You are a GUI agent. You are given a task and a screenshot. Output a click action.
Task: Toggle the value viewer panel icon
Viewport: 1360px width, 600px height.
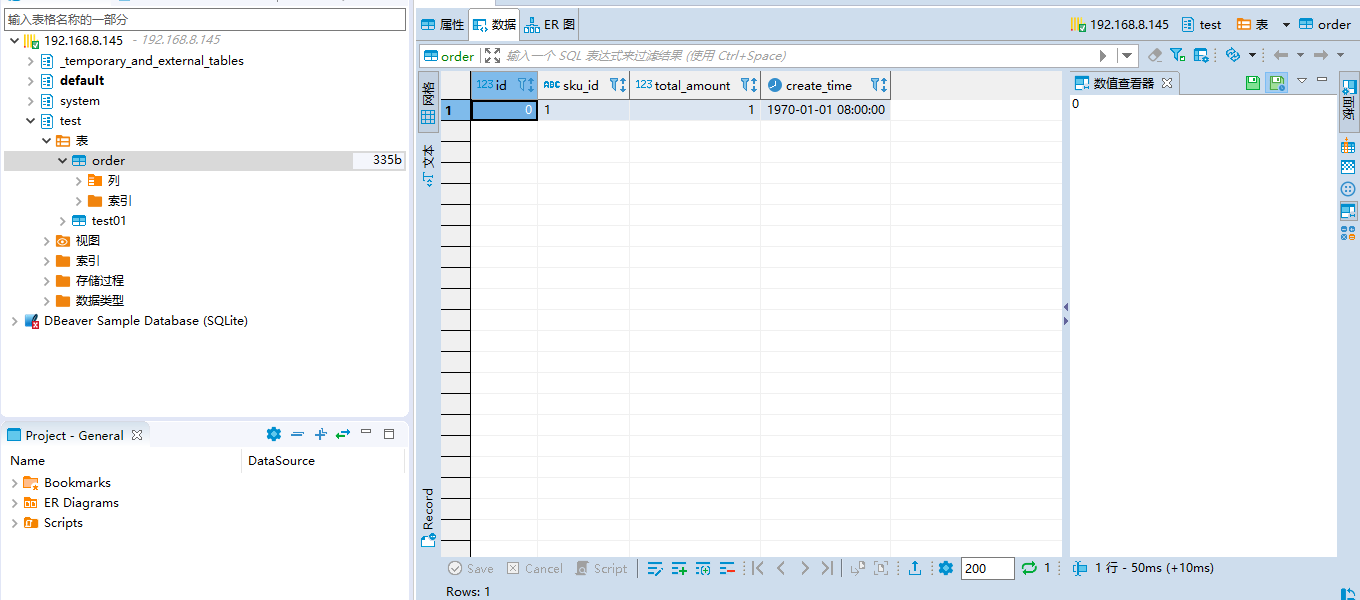1348,211
